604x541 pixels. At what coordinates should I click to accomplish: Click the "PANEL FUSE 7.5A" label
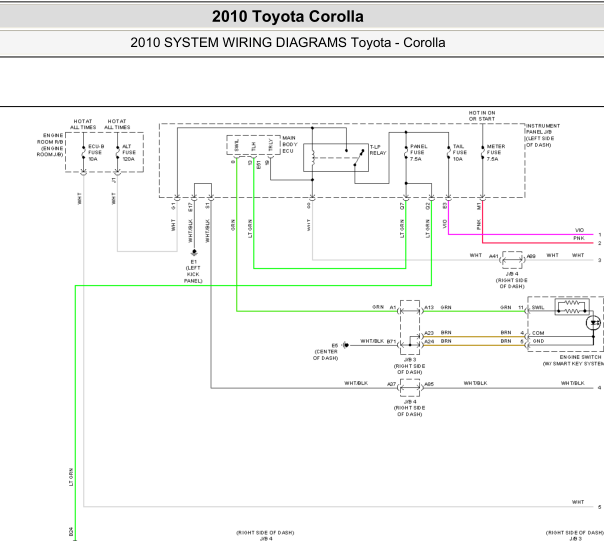418,153
